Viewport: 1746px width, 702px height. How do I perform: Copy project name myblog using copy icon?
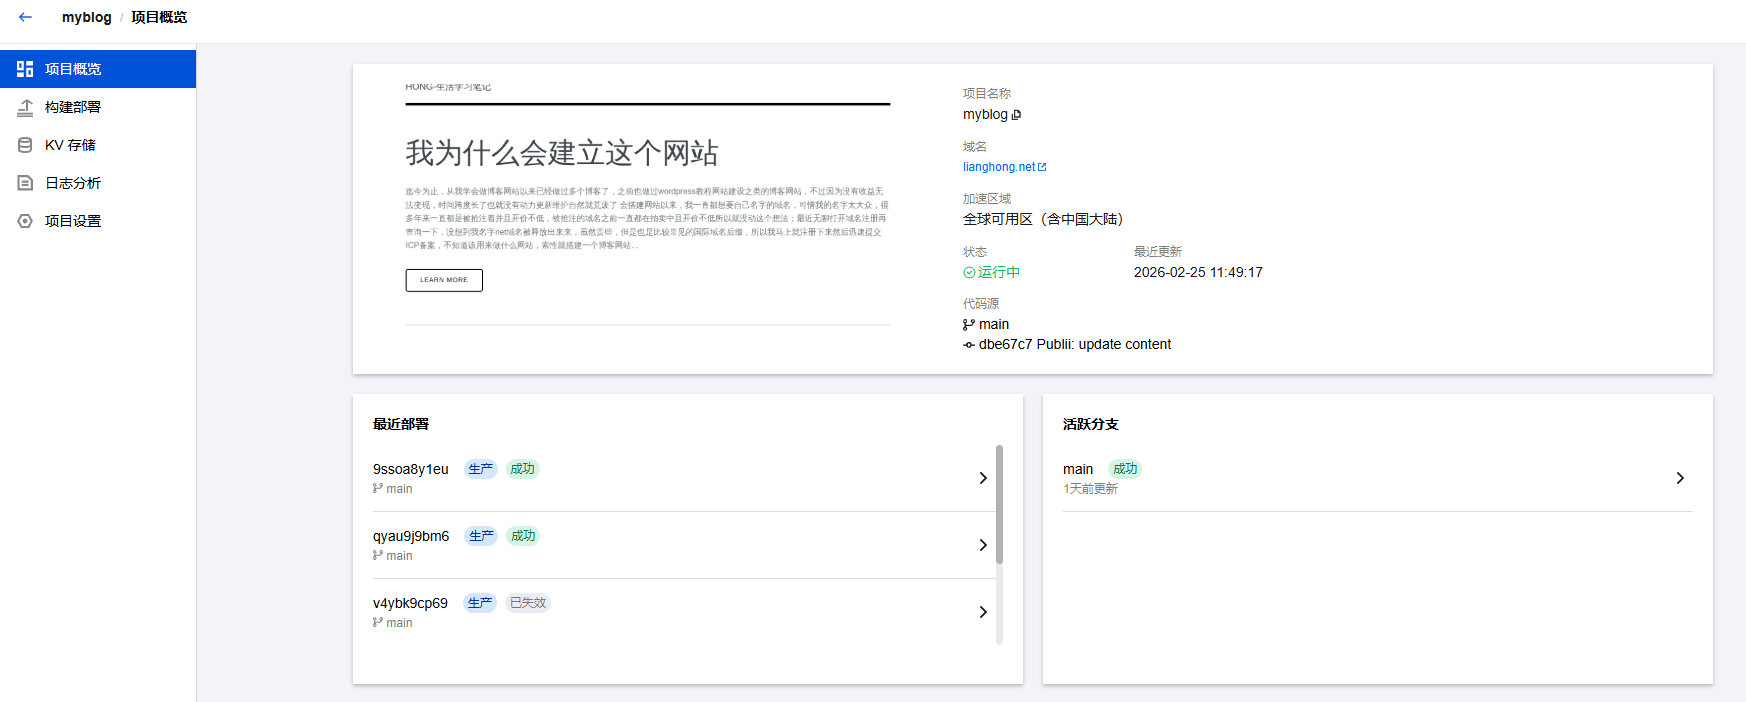1017,115
